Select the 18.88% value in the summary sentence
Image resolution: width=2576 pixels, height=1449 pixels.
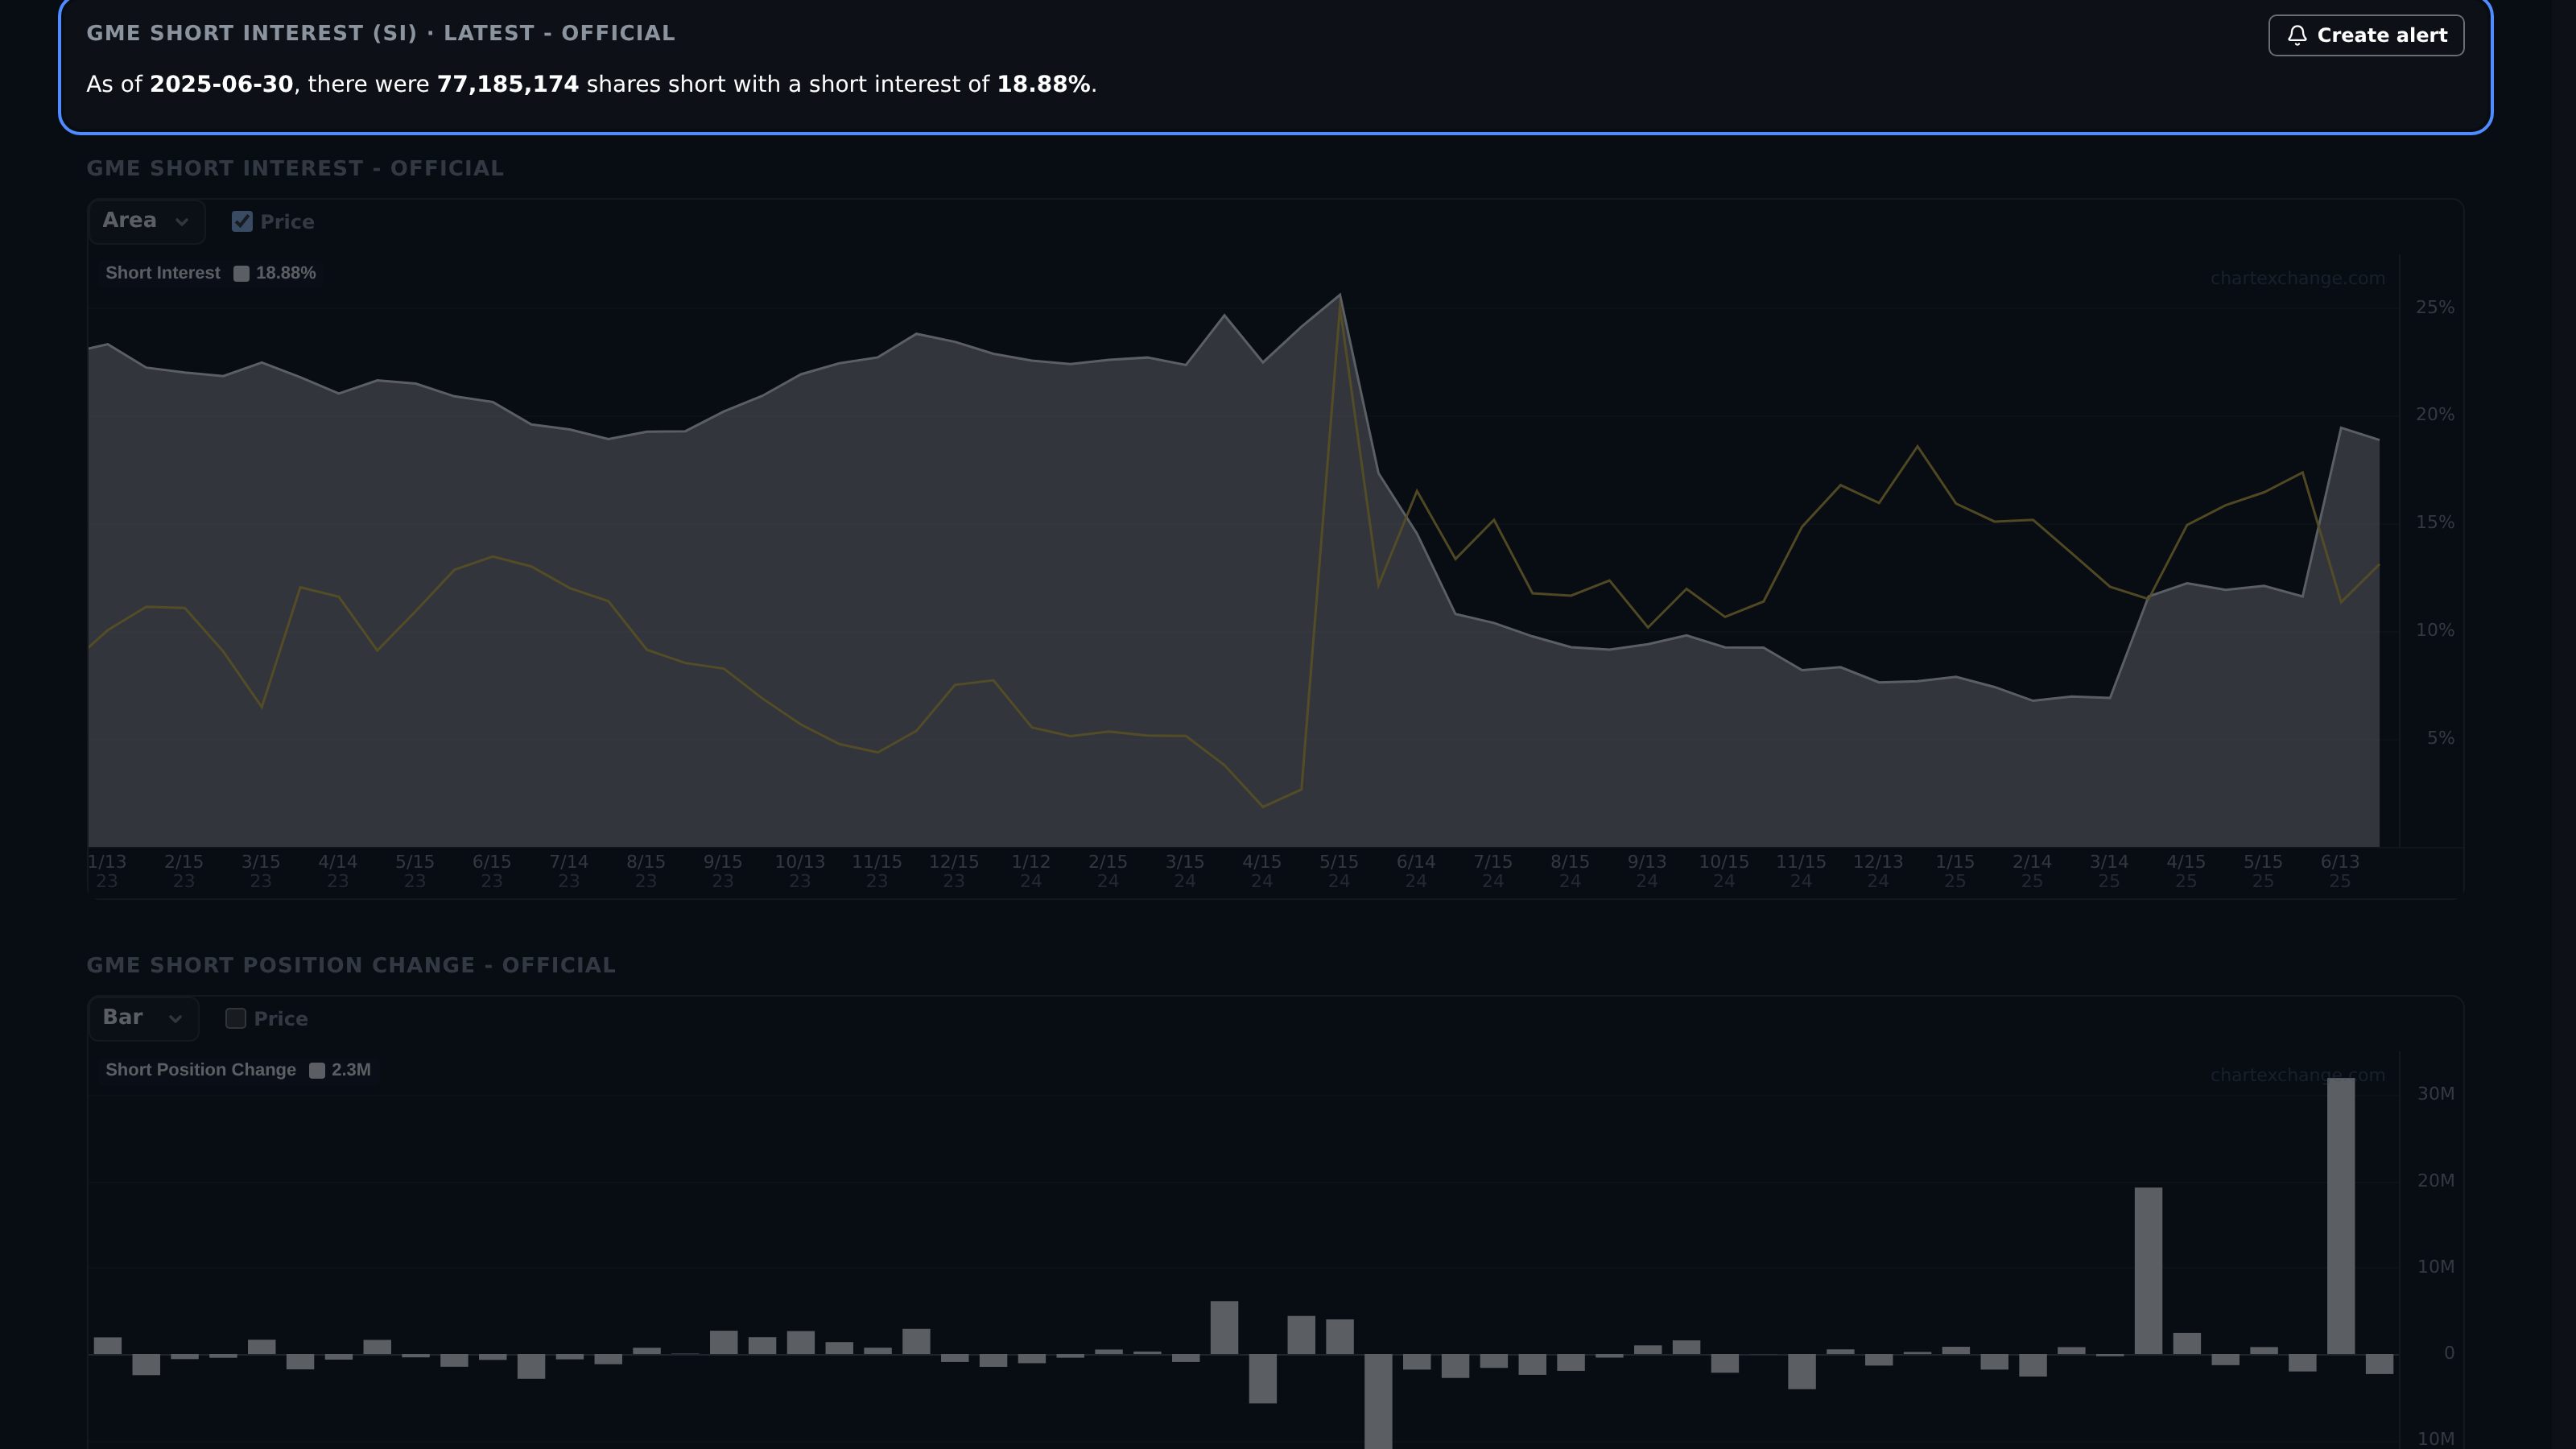(1043, 84)
